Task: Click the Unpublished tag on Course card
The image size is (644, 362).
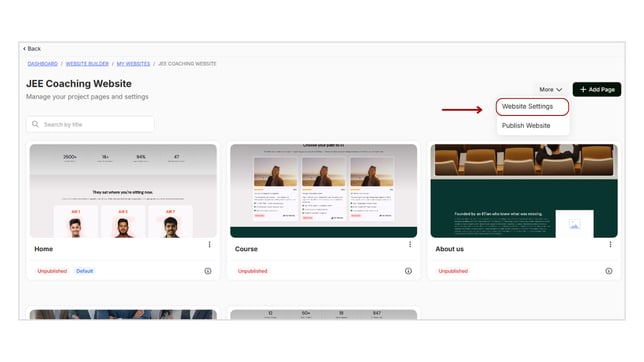Action: pyautogui.click(x=253, y=271)
